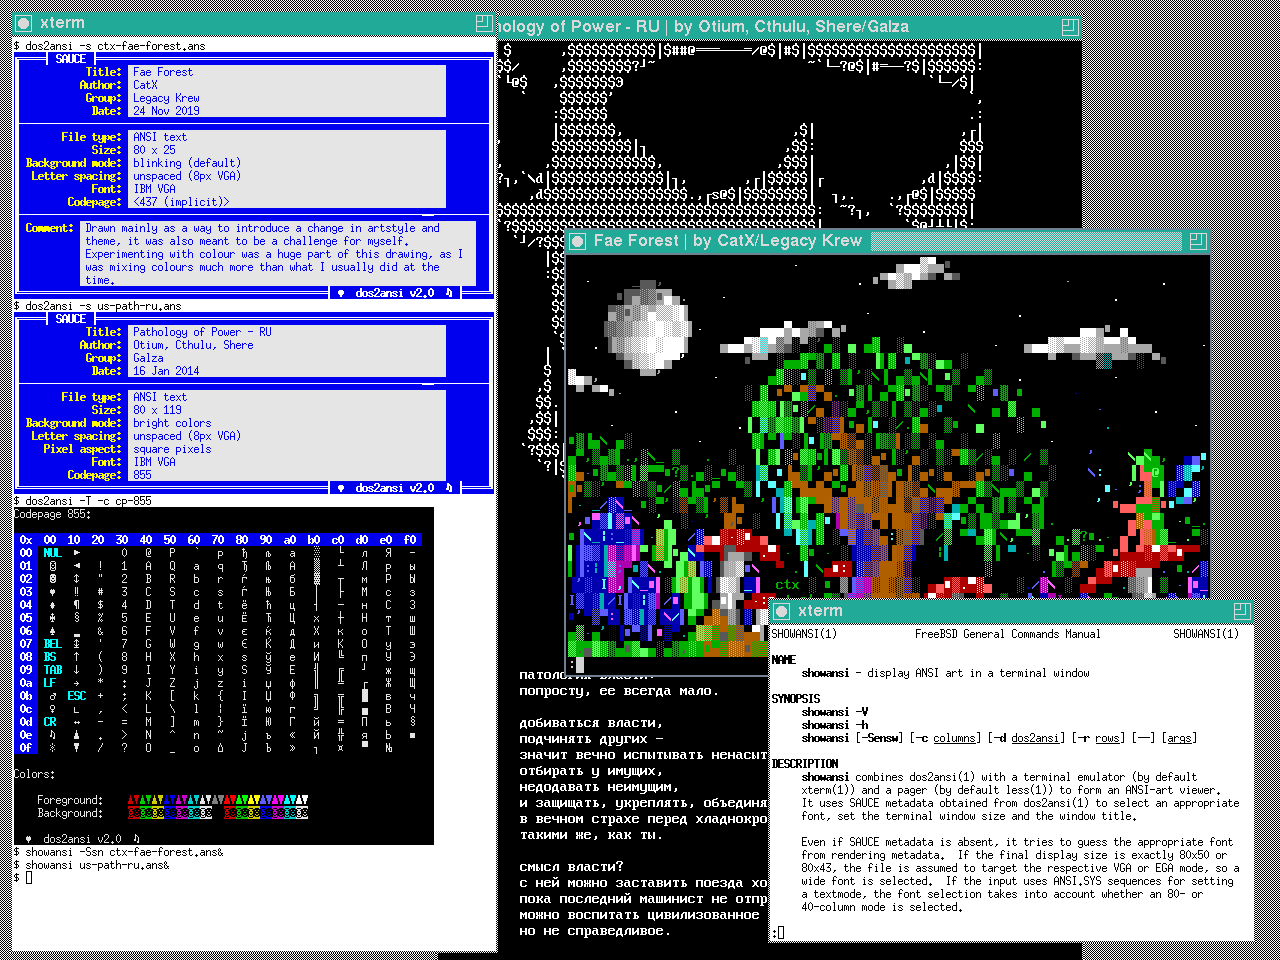Click the SAUCE title value "Fae Forest"
Viewport: 1280px width, 960px height.
[163, 72]
